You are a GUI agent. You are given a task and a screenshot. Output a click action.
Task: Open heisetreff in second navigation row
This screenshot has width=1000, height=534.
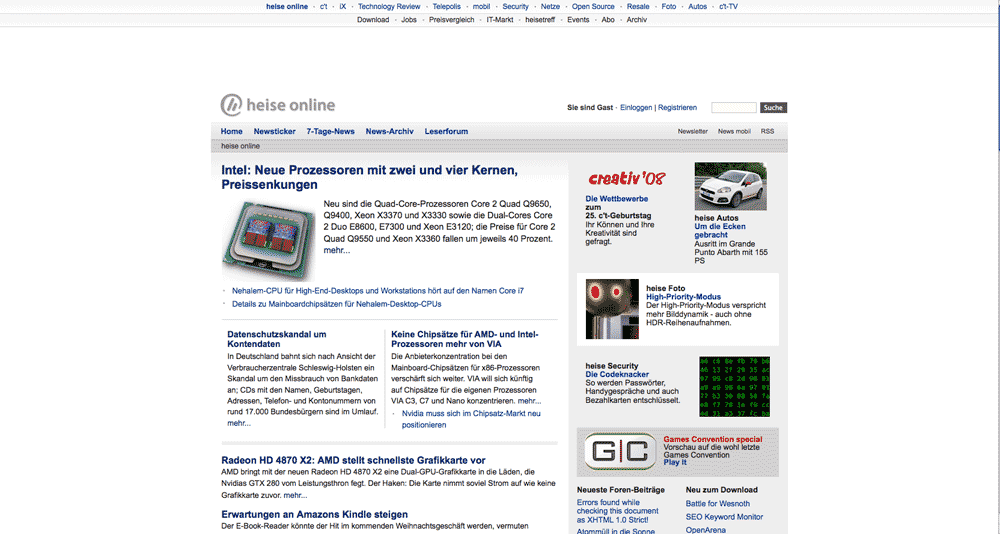(x=540, y=20)
